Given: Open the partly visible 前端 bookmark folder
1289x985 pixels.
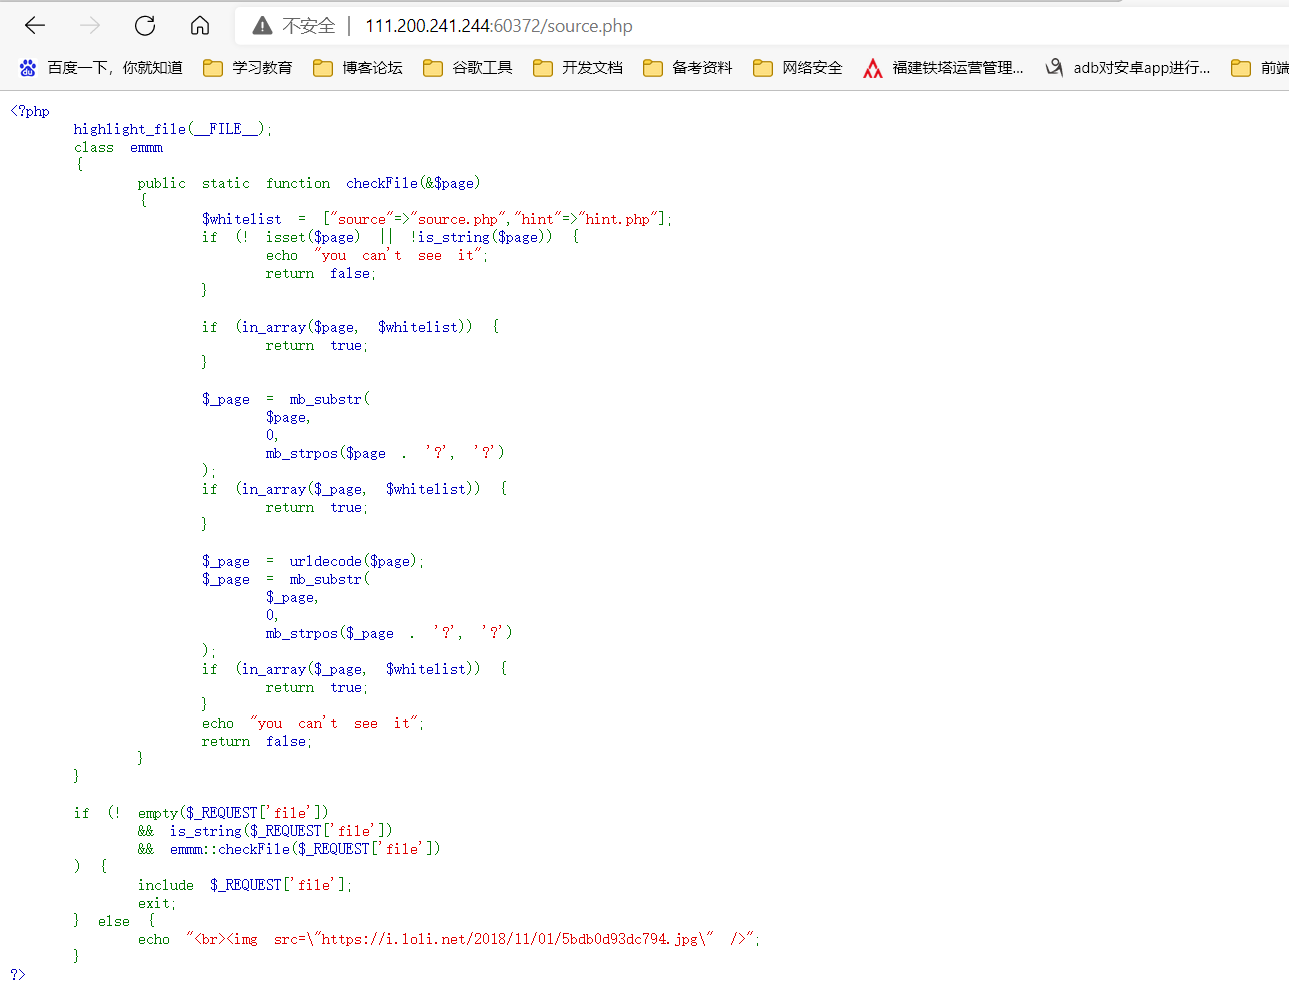Looking at the screenshot, I should click(x=1259, y=68).
